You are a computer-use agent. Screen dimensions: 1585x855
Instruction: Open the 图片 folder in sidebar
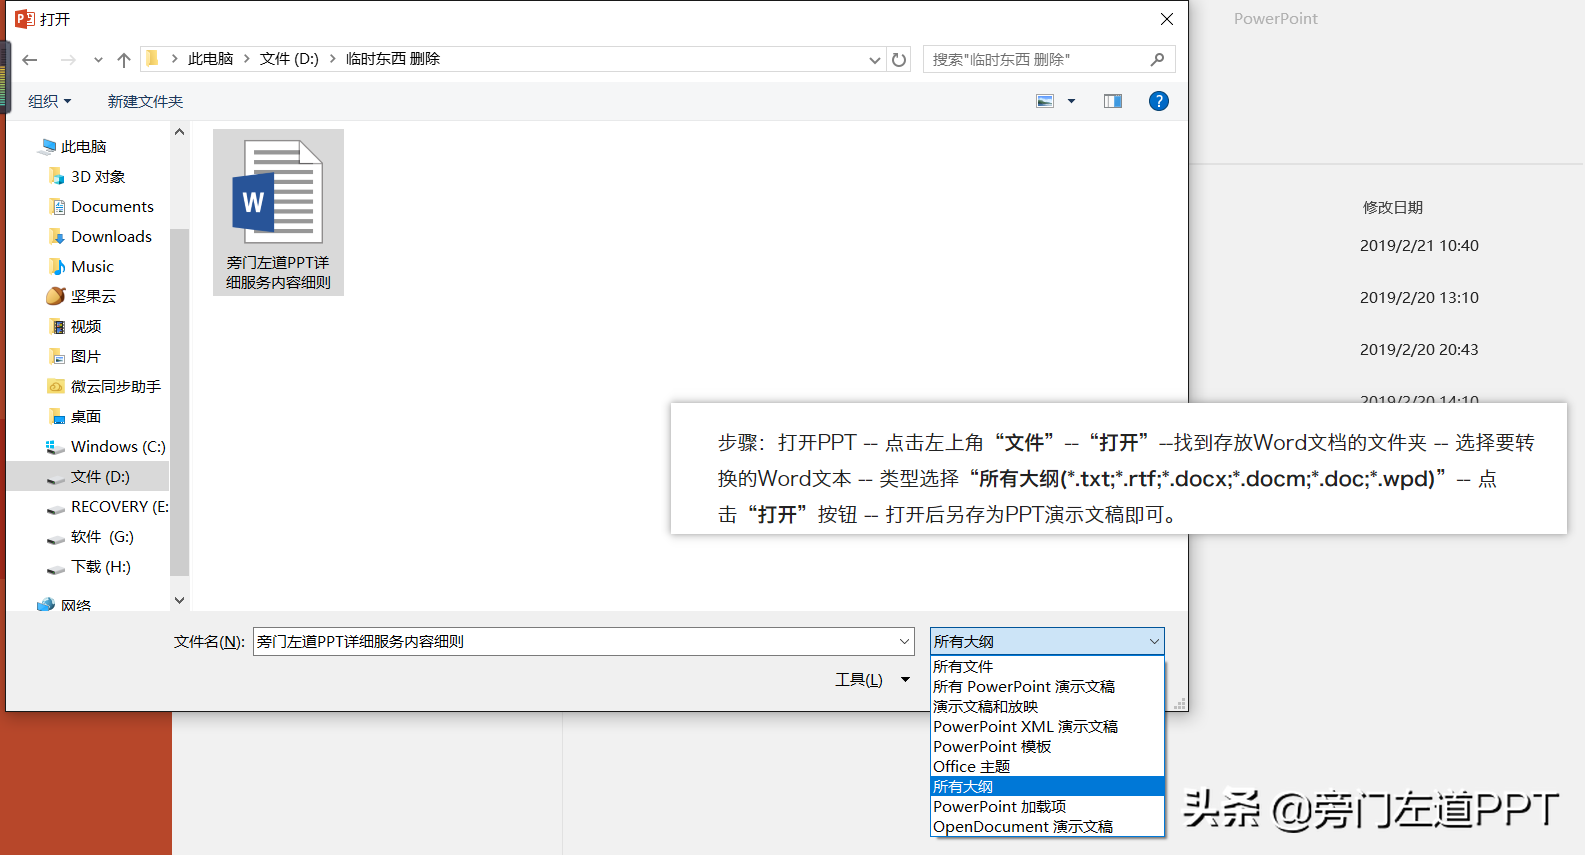[x=86, y=356]
